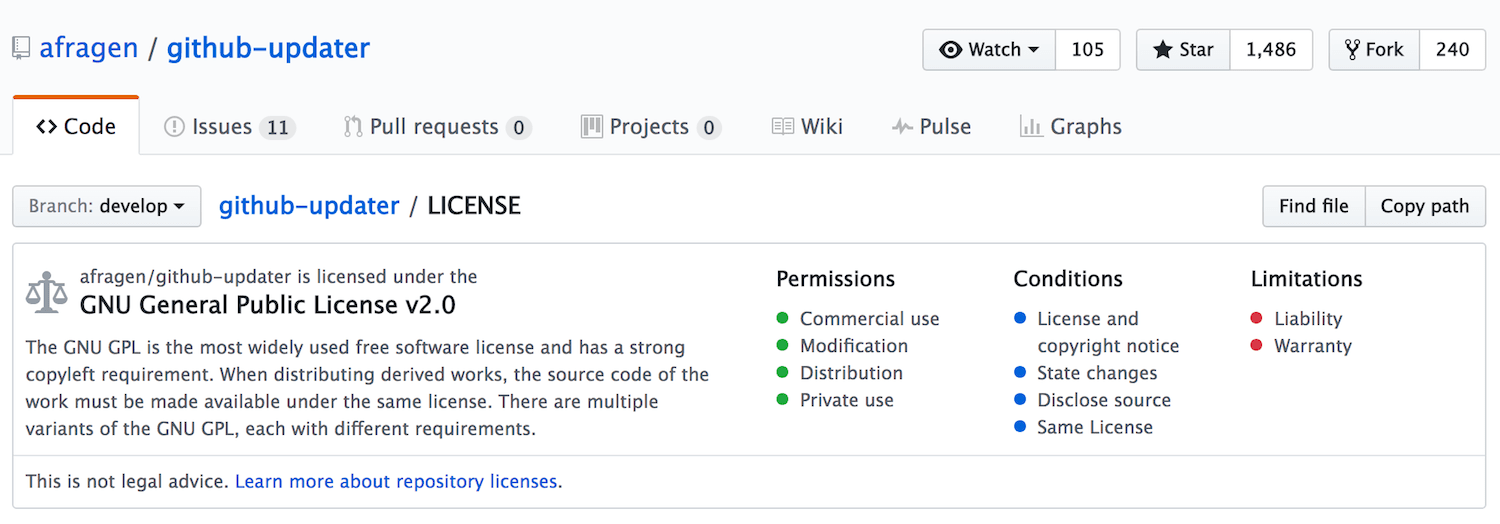The width and height of the screenshot is (1500, 524).
Task: Expand the Branch: develop dropdown
Action: (x=107, y=206)
